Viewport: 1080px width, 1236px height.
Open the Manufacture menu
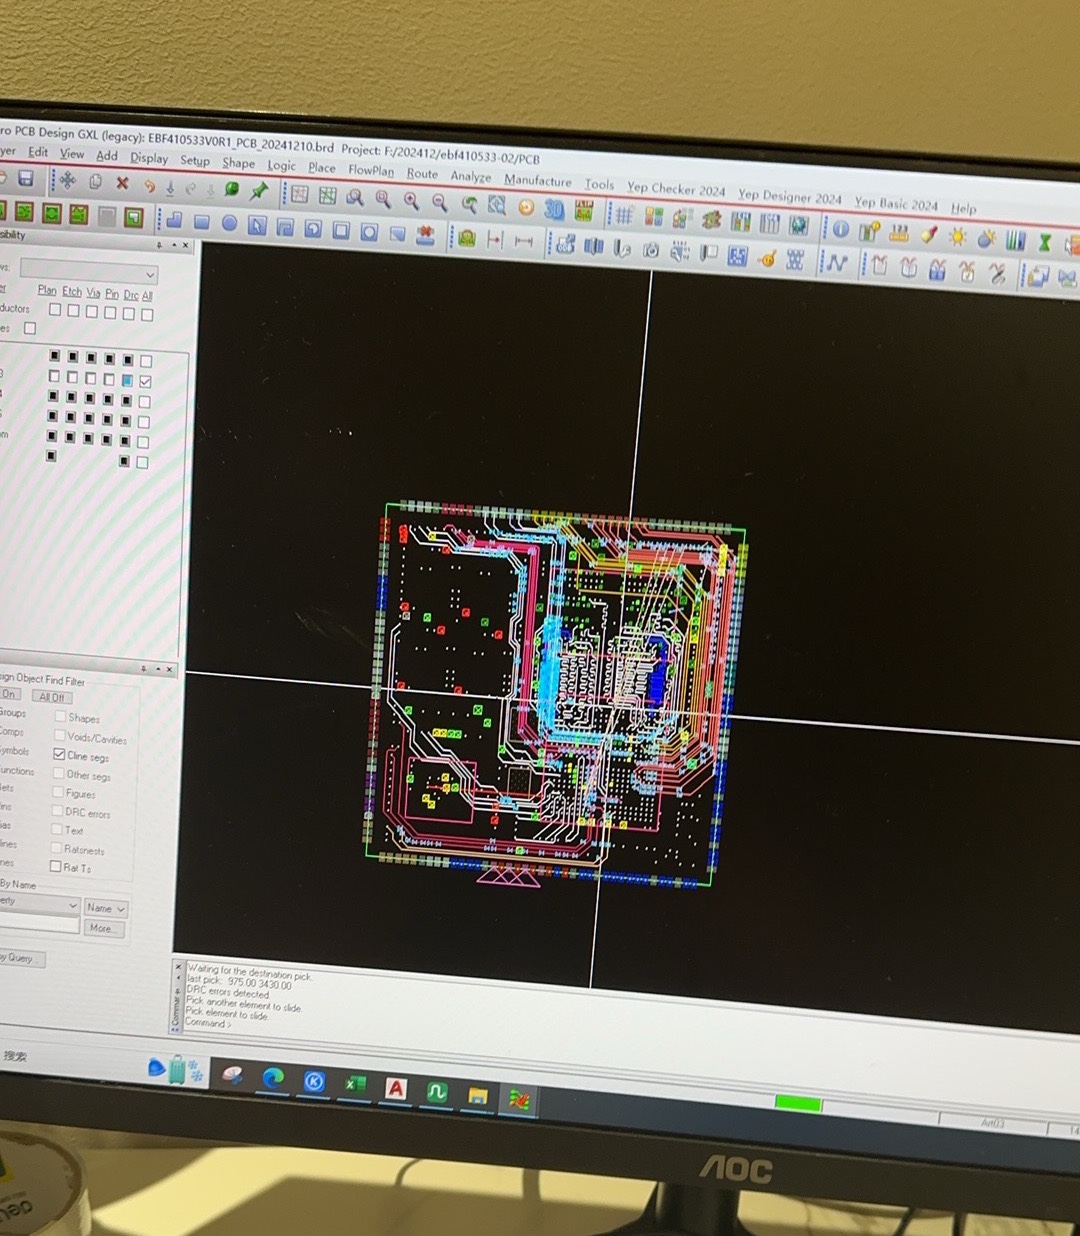(538, 180)
